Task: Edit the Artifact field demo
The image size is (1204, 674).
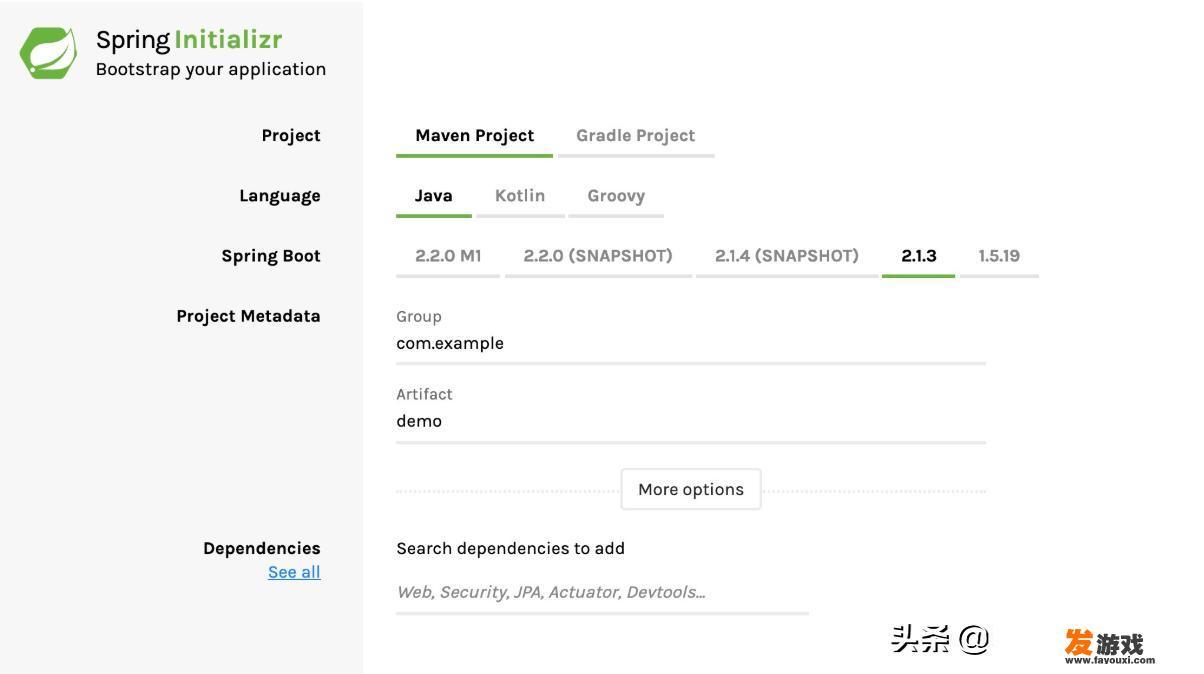Action: 691,422
